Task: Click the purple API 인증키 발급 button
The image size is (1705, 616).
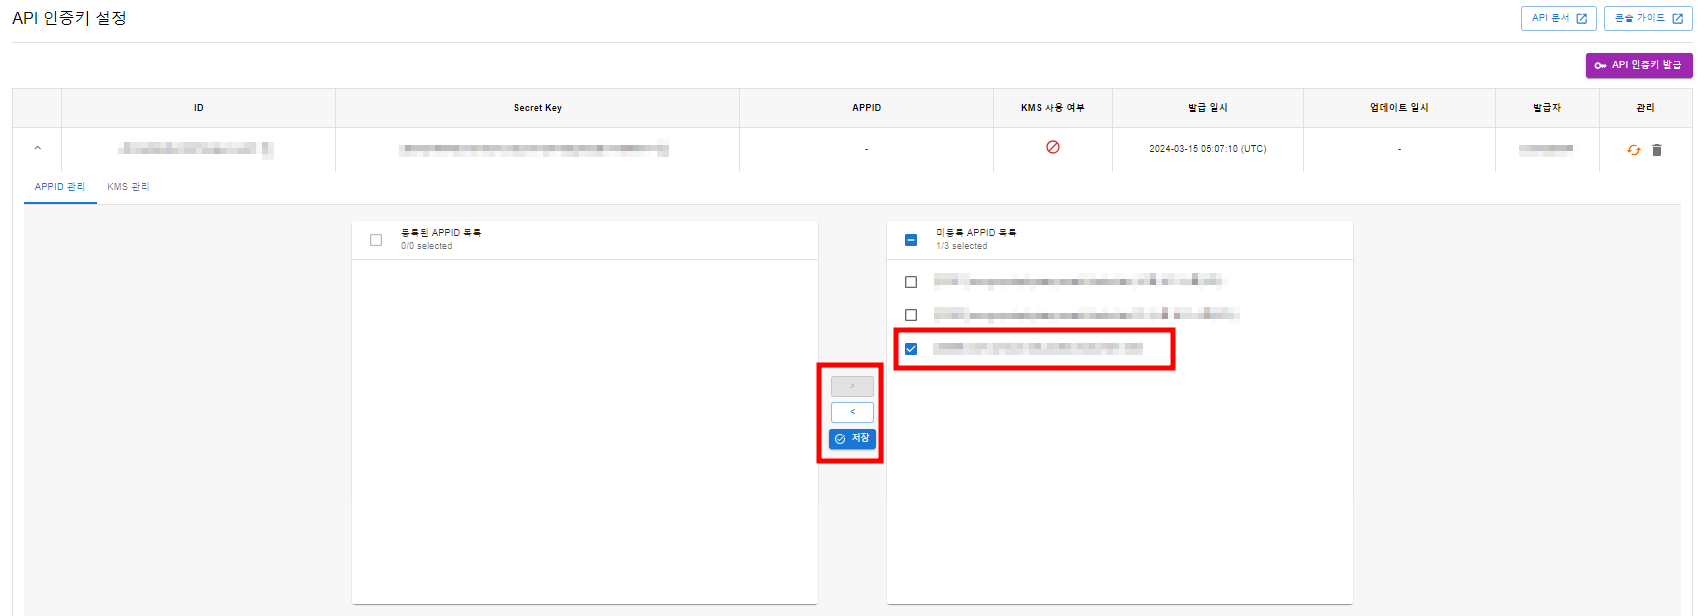Action: click(1639, 65)
